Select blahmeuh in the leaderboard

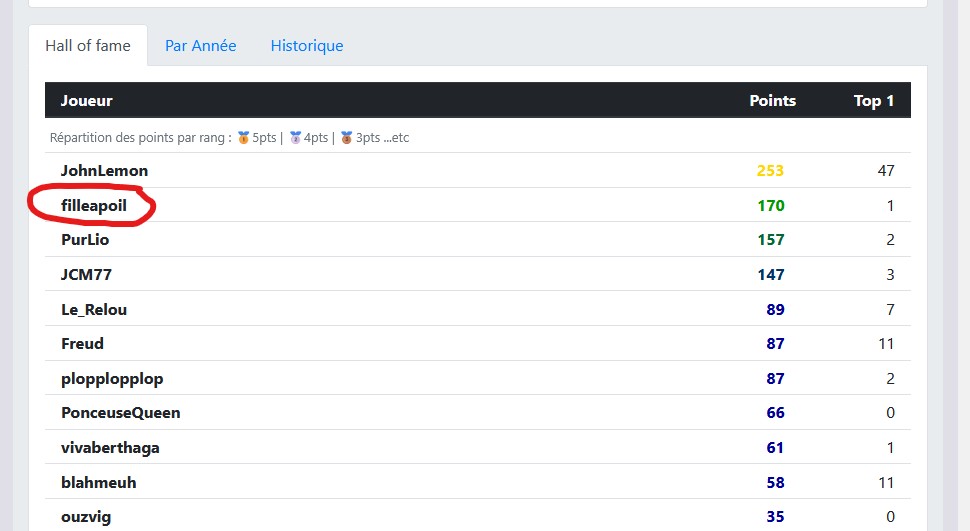(x=98, y=483)
